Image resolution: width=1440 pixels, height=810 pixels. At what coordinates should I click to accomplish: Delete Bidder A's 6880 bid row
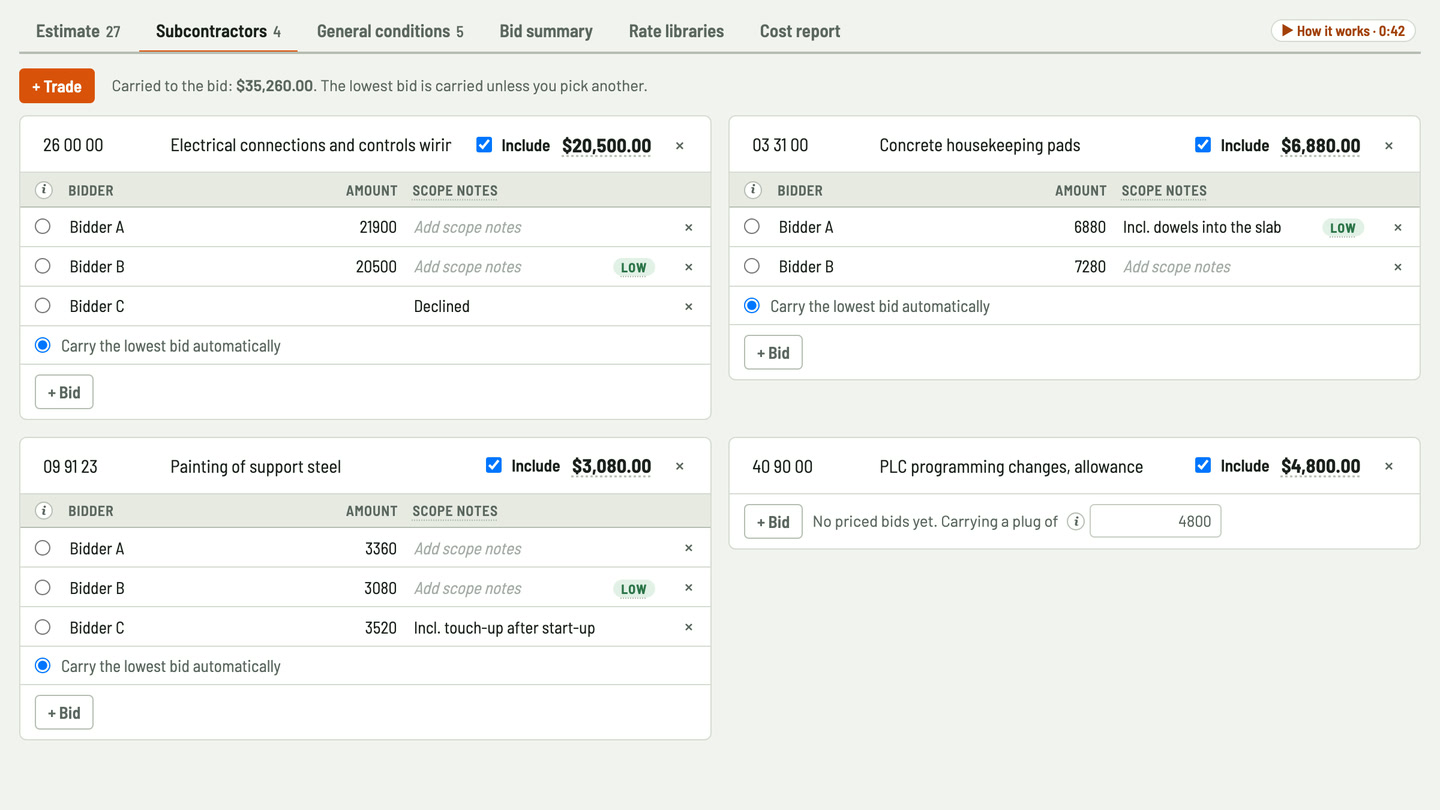[1398, 228]
